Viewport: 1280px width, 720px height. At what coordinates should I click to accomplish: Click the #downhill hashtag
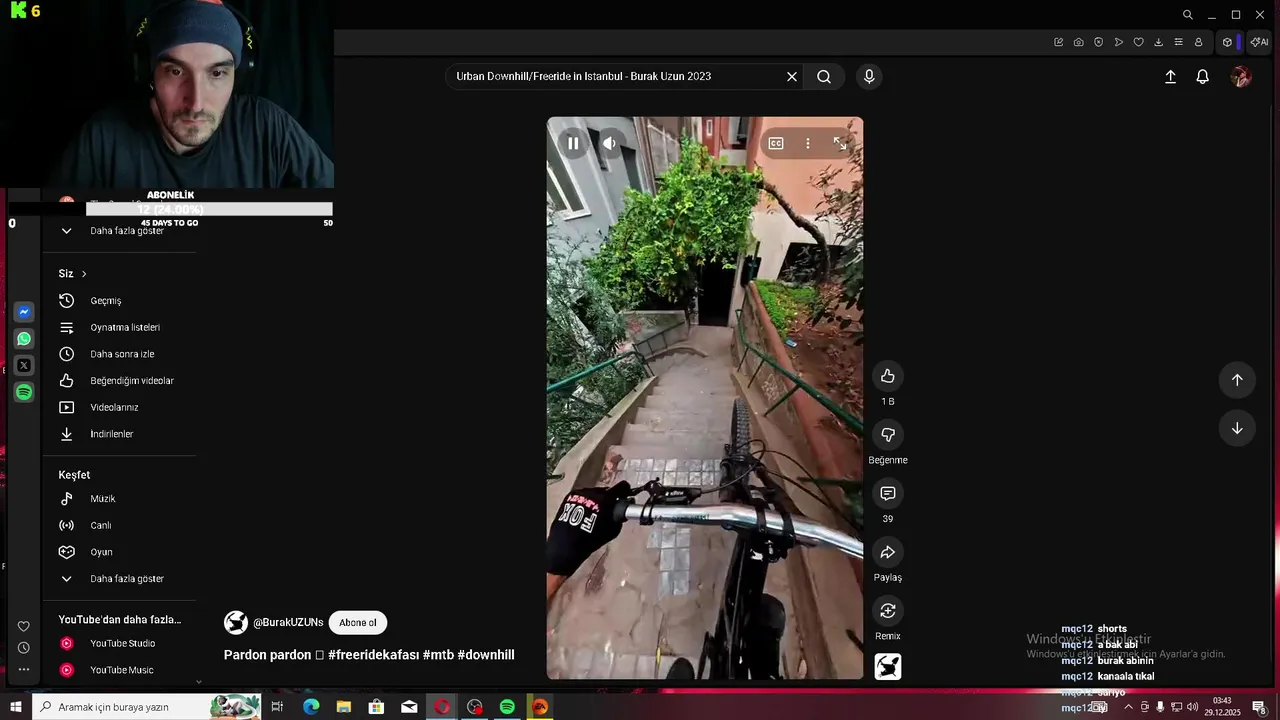(486, 655)
